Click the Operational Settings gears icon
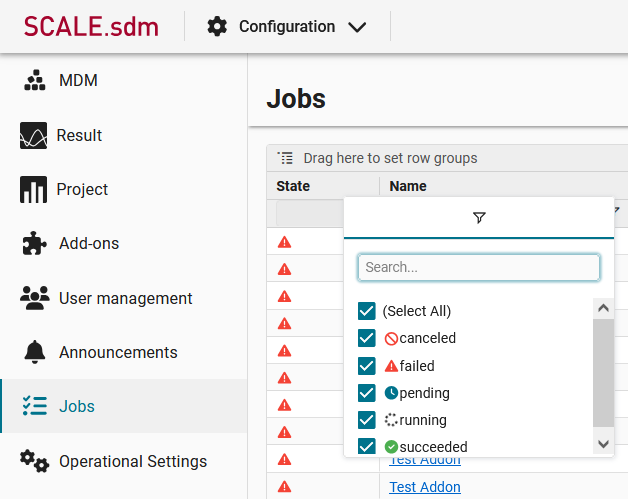The height and width of the screenshot is (499, 628). (35, 461)
